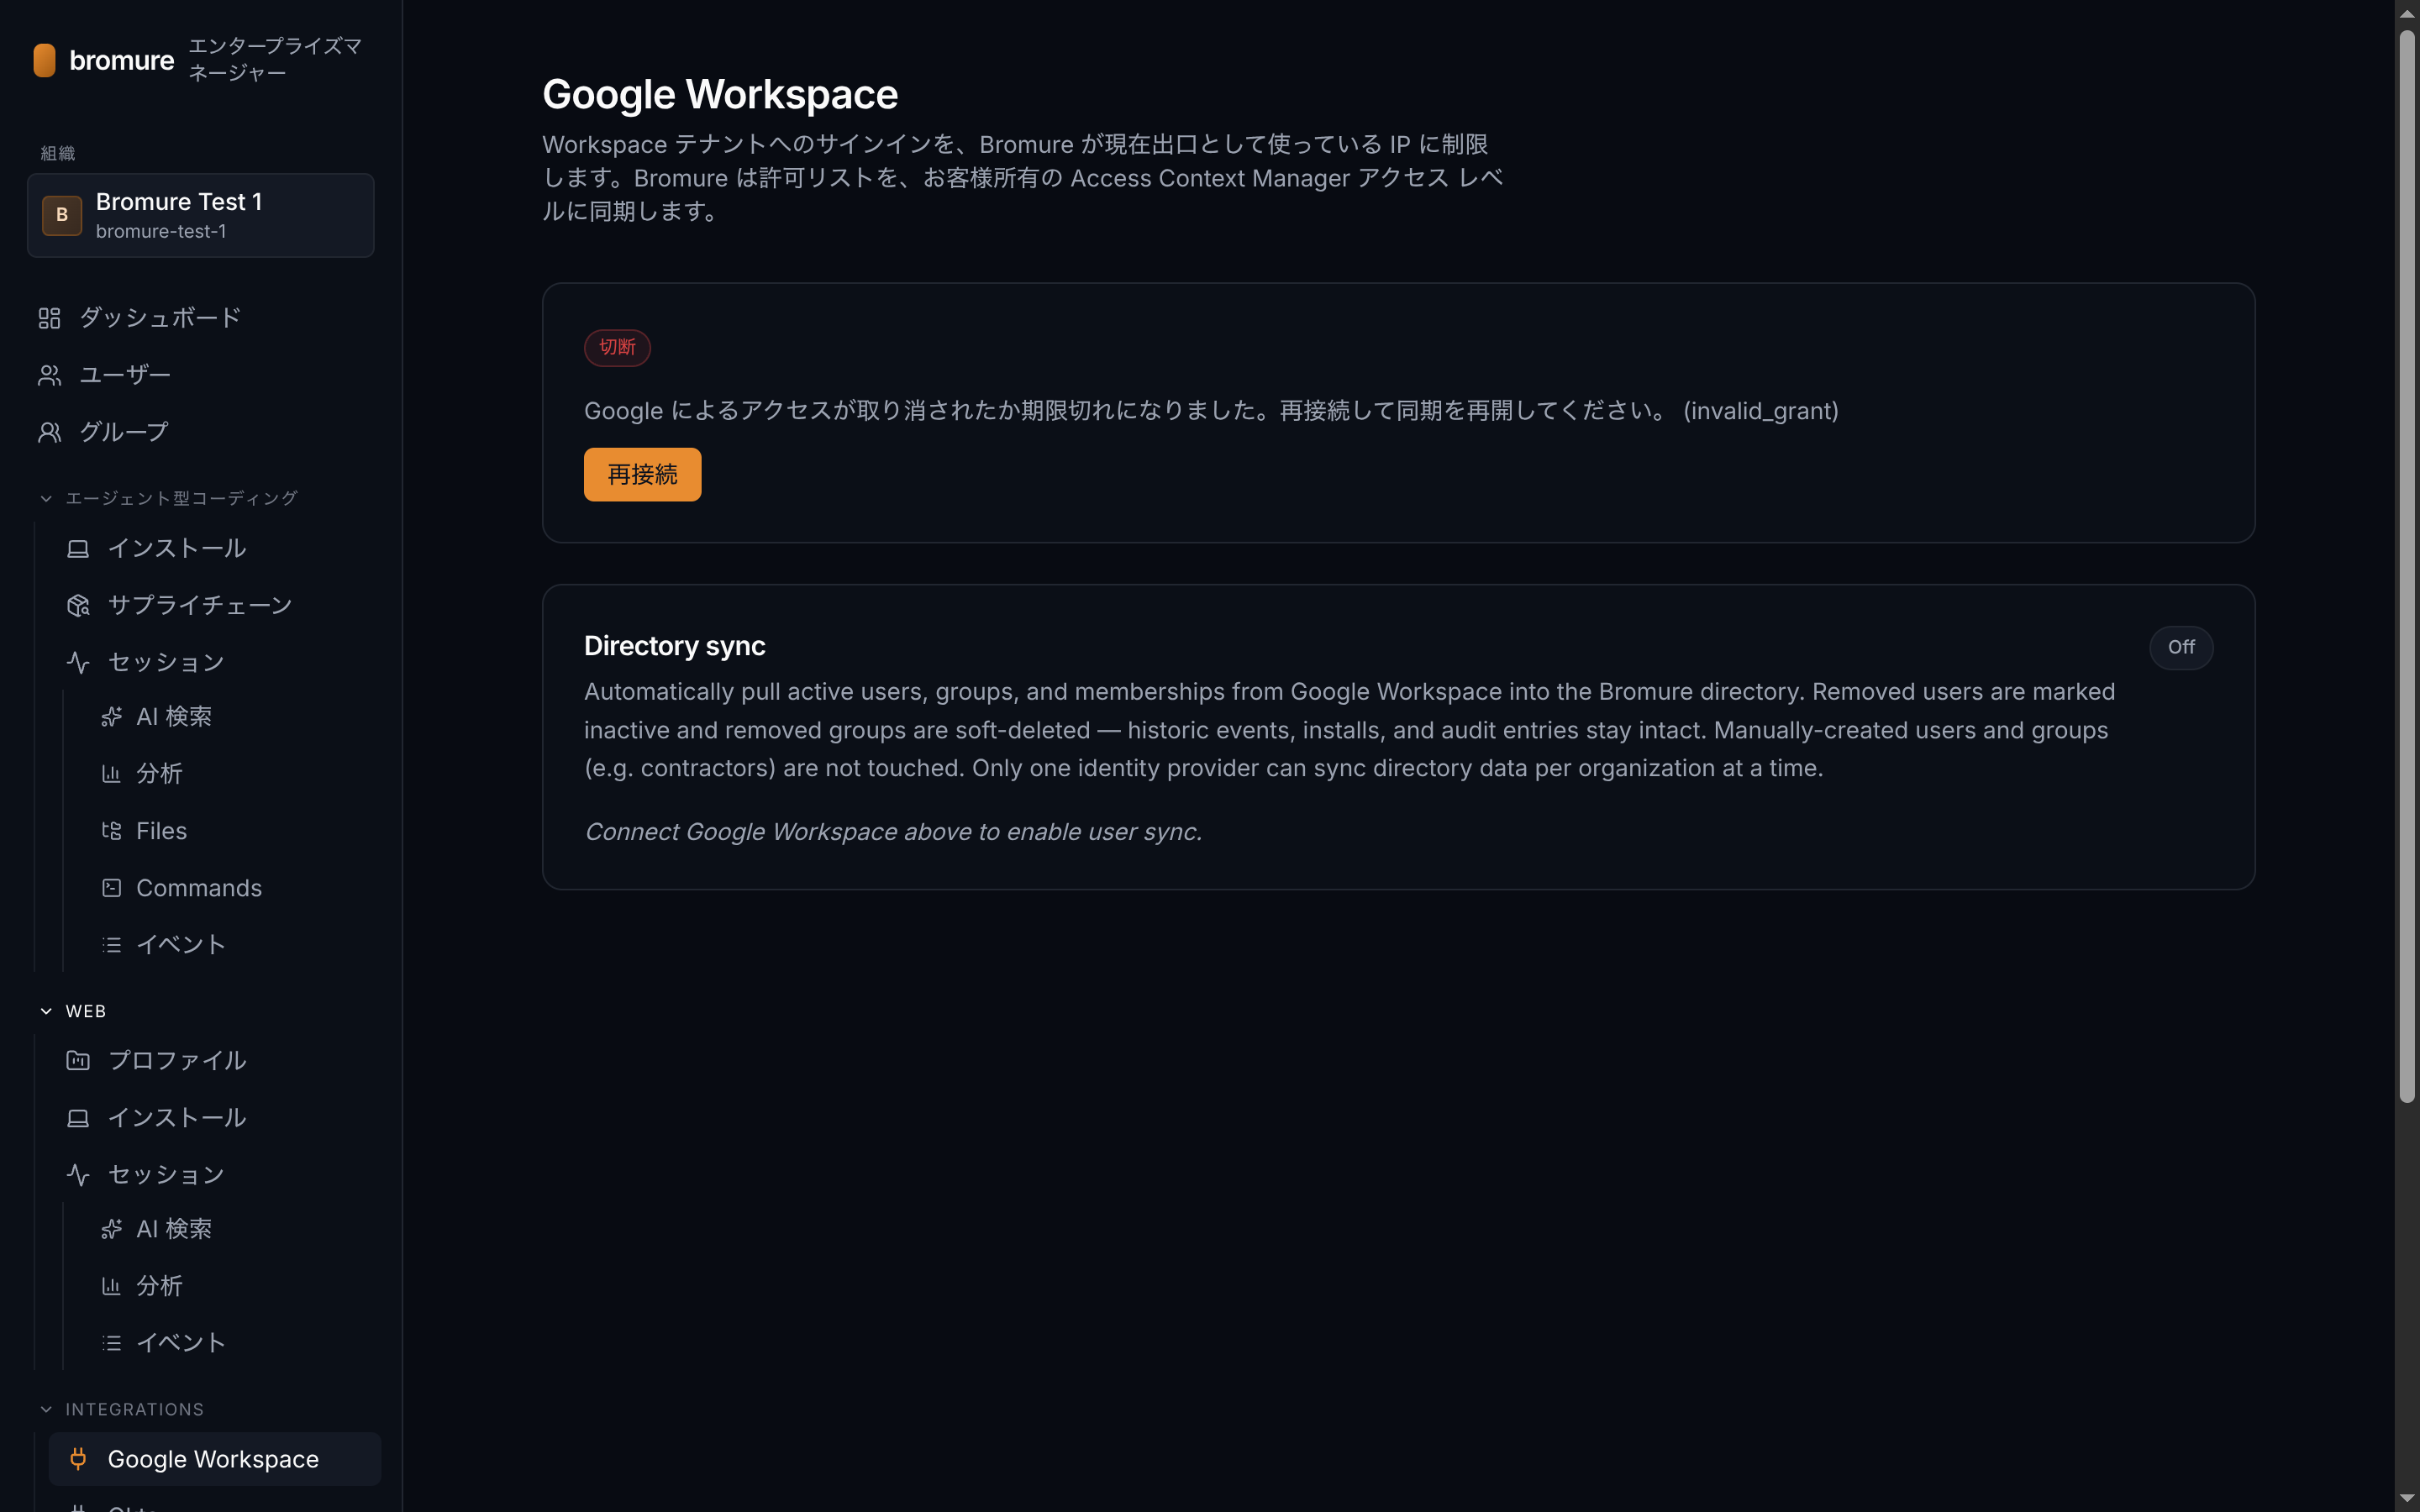Click the Google Workspace plug icon
Image resolution: width=2420 pixels, height=1512 pixels.
click(78, 1458)
